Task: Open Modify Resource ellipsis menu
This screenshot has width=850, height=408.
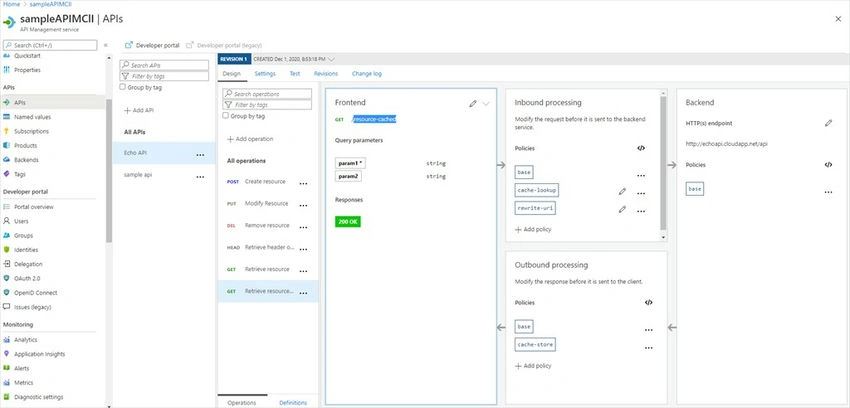Action: [x=304, y=205]
